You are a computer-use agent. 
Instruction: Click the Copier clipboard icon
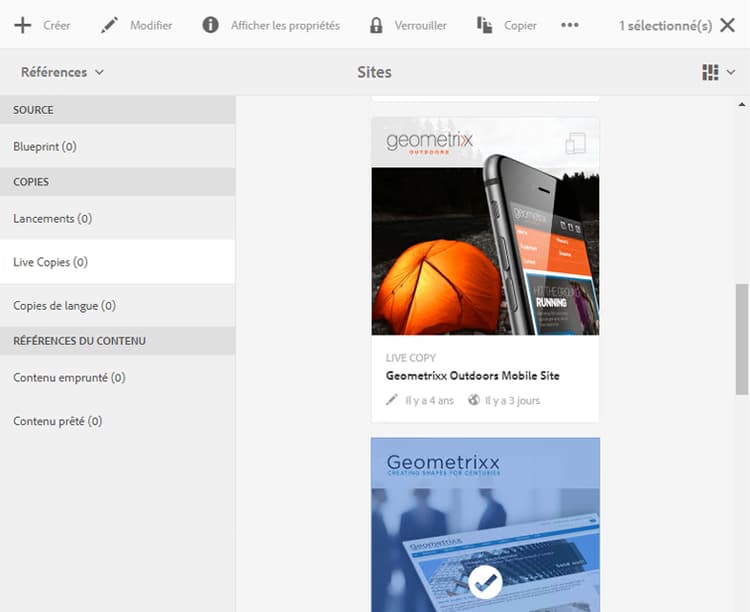[484, 25]
